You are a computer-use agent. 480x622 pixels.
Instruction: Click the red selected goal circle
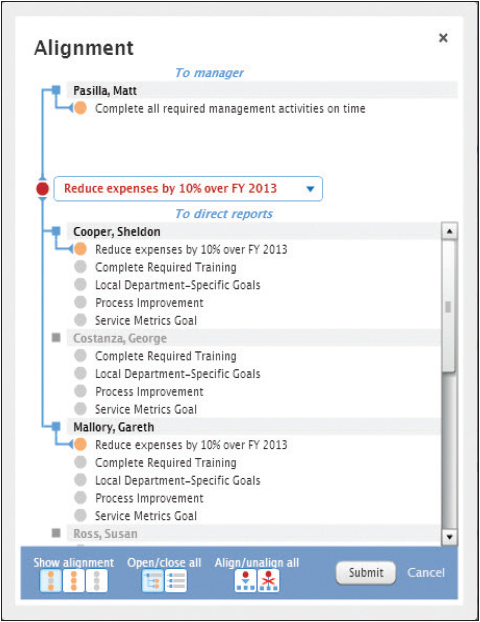(42, 189)
